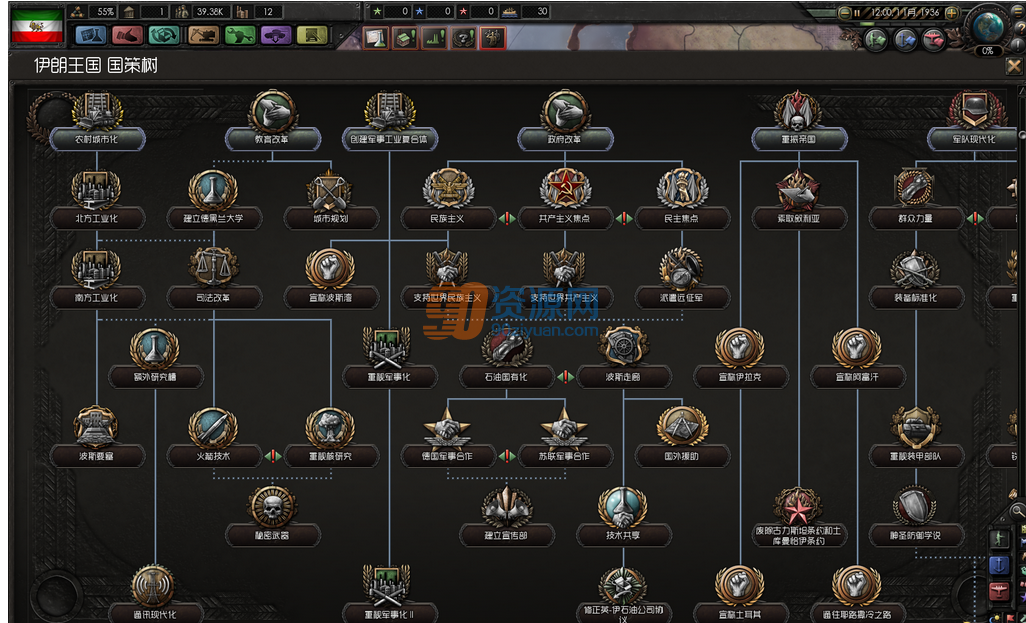Increase game speed with plus button
Viewport: 1026px width, 623px height.
coord(952,12)
